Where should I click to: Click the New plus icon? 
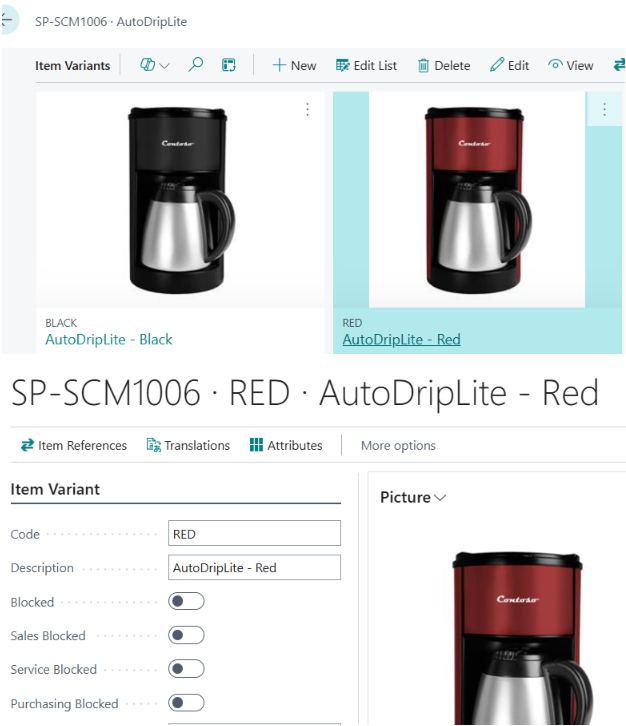(x=279, y=65)
